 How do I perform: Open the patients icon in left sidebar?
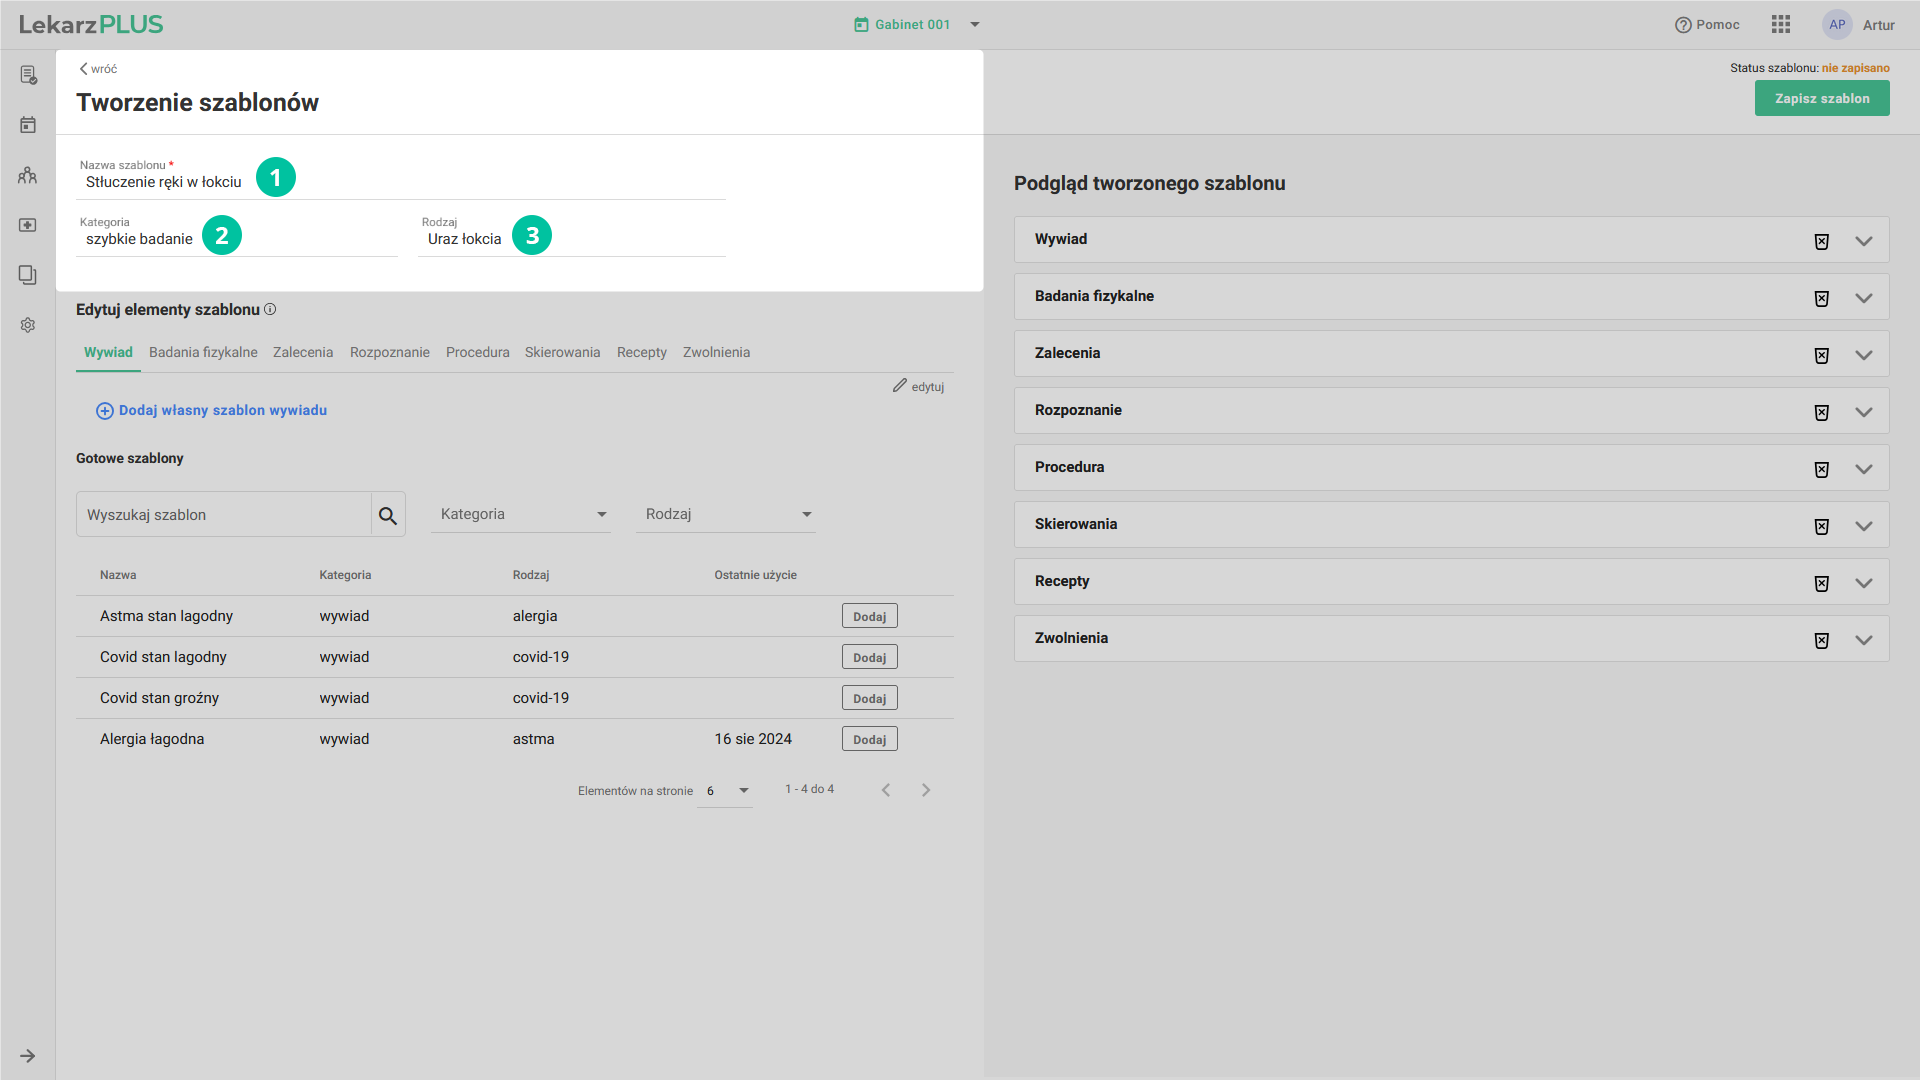[x=28, y=175]
